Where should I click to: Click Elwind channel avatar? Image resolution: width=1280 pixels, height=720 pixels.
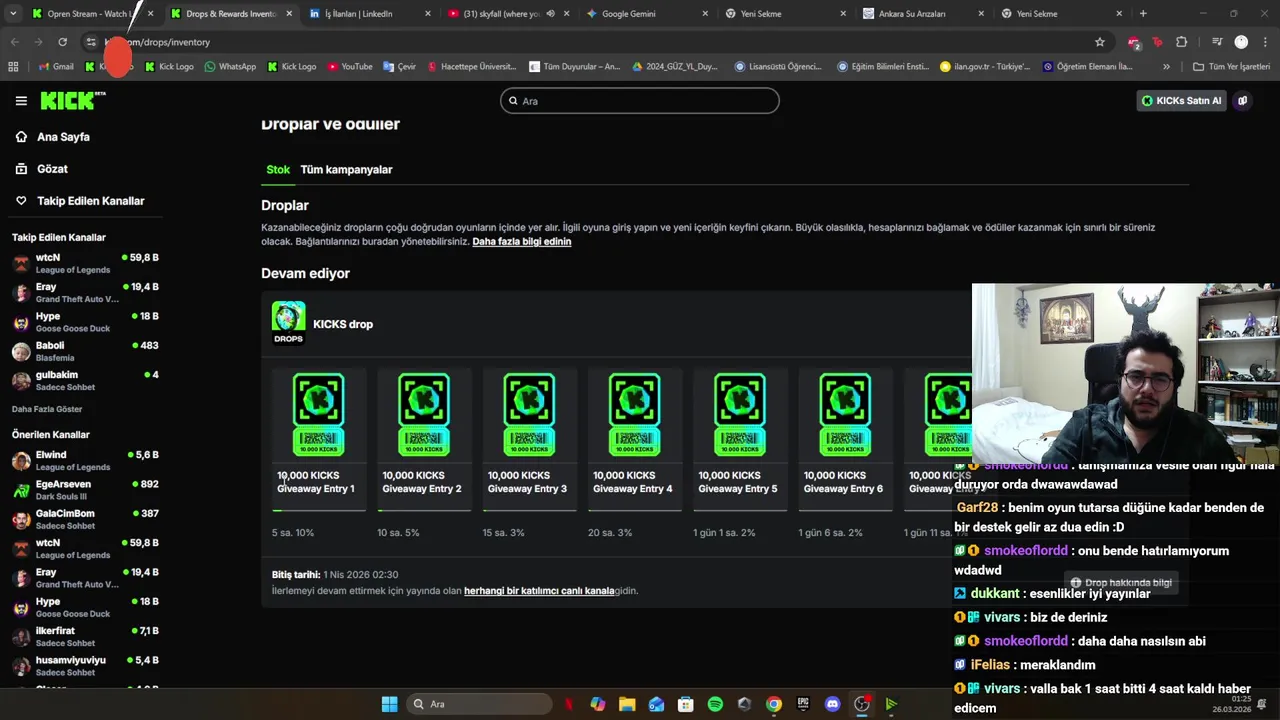pos(21,461)
